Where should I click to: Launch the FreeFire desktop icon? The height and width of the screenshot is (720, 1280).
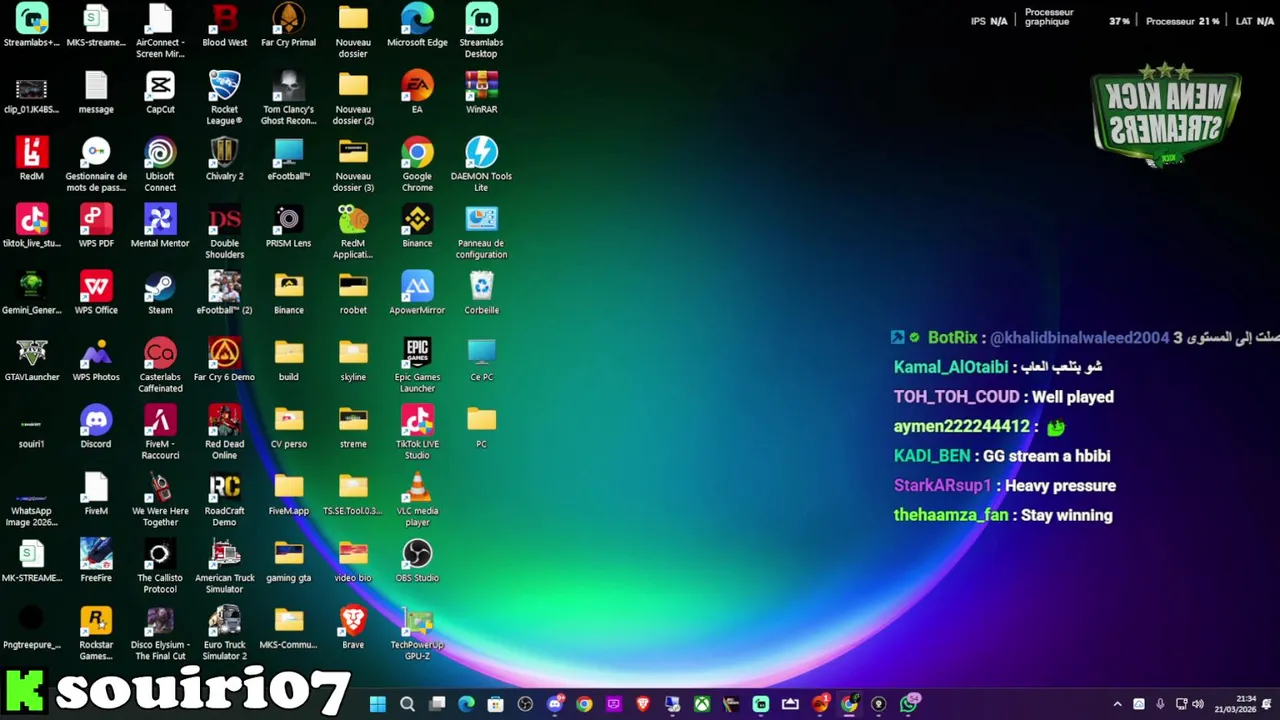pyautogui.click(x=96, y=562)
